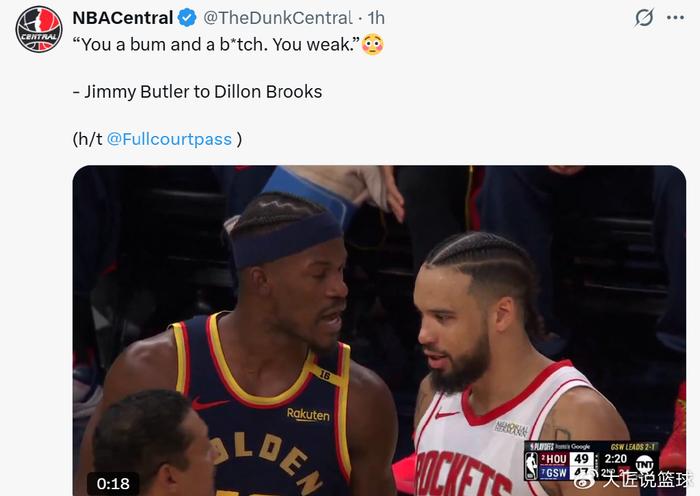Click the flushed face emoji
The image size is (700, 496).
tap(372, 44)
